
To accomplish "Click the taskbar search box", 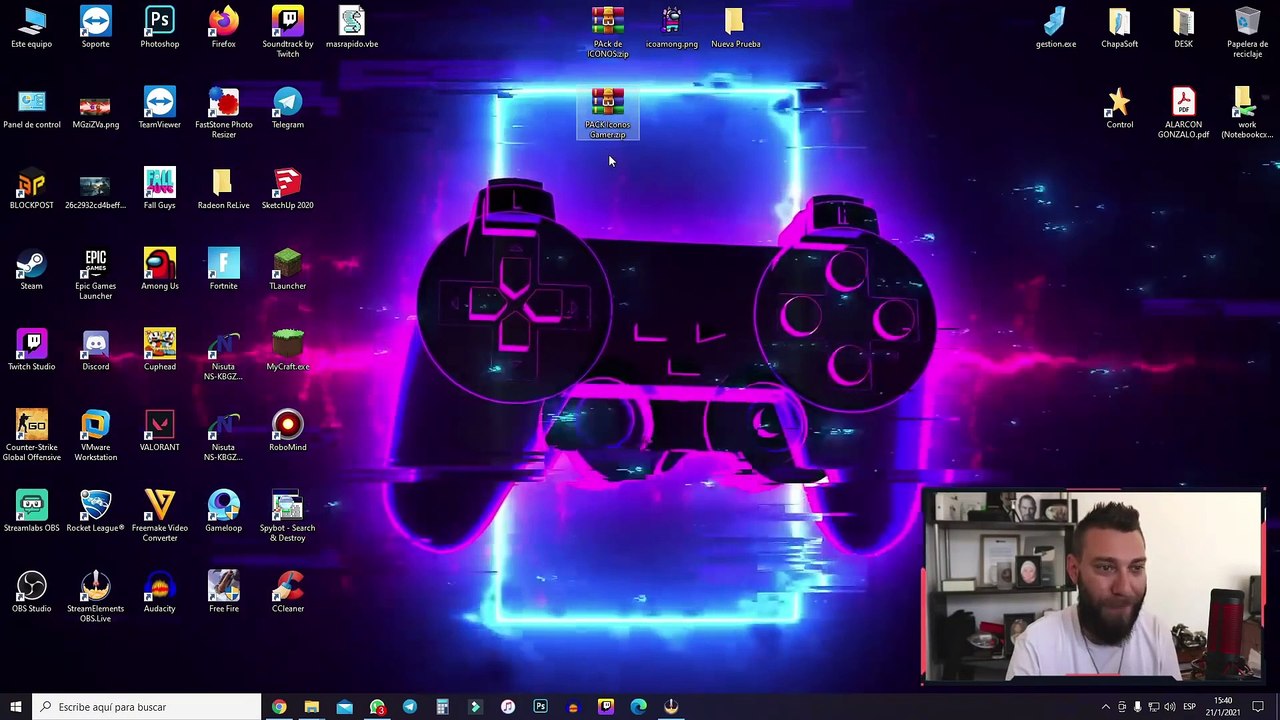I will pos(147,707).
